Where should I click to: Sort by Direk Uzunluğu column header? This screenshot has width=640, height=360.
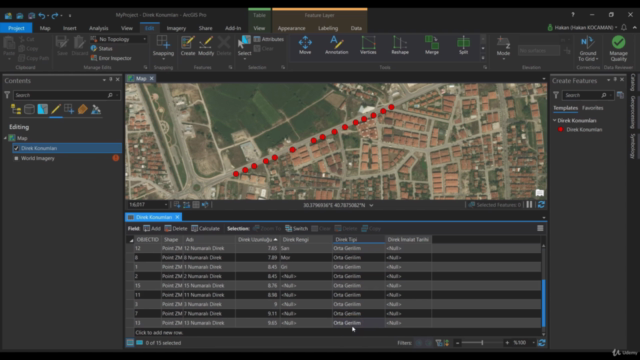point(258,240)
